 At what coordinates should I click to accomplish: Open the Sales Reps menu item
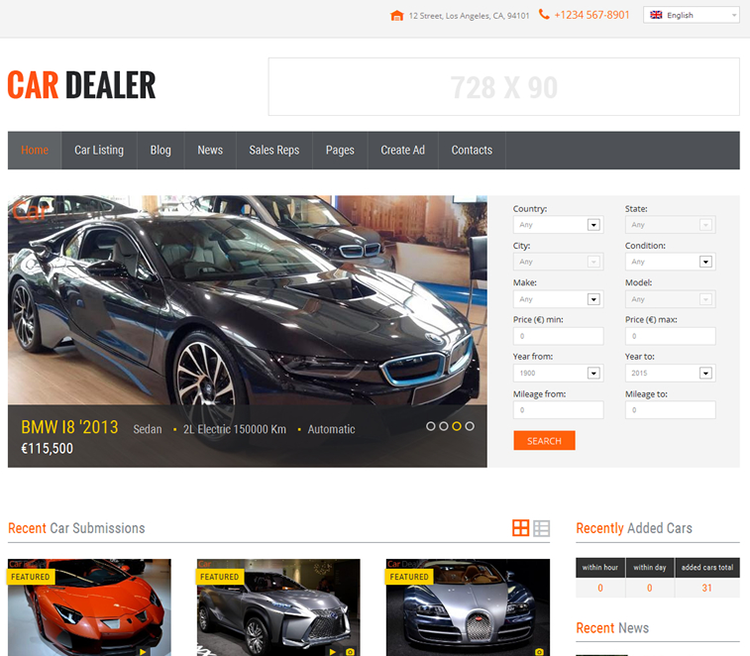click(274, 150)
